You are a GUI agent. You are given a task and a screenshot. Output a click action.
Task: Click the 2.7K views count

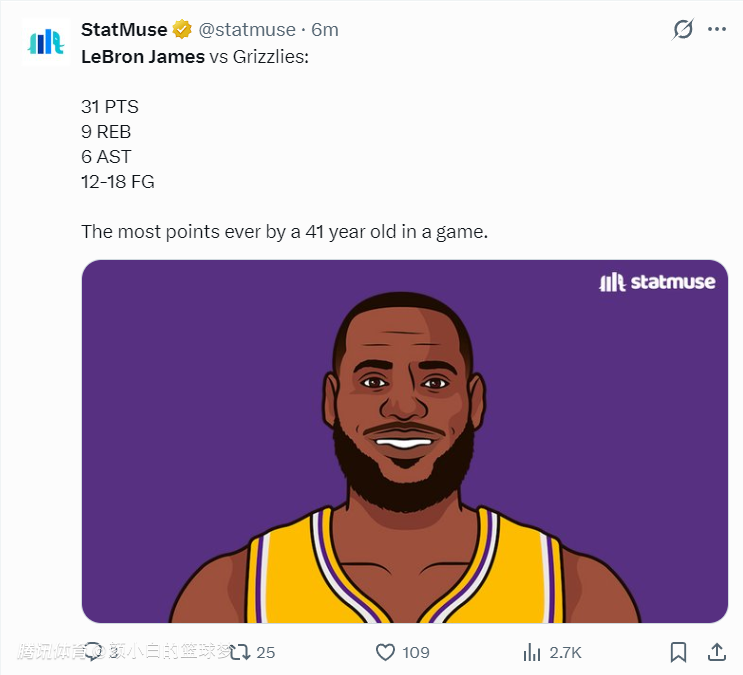point(565,652)
